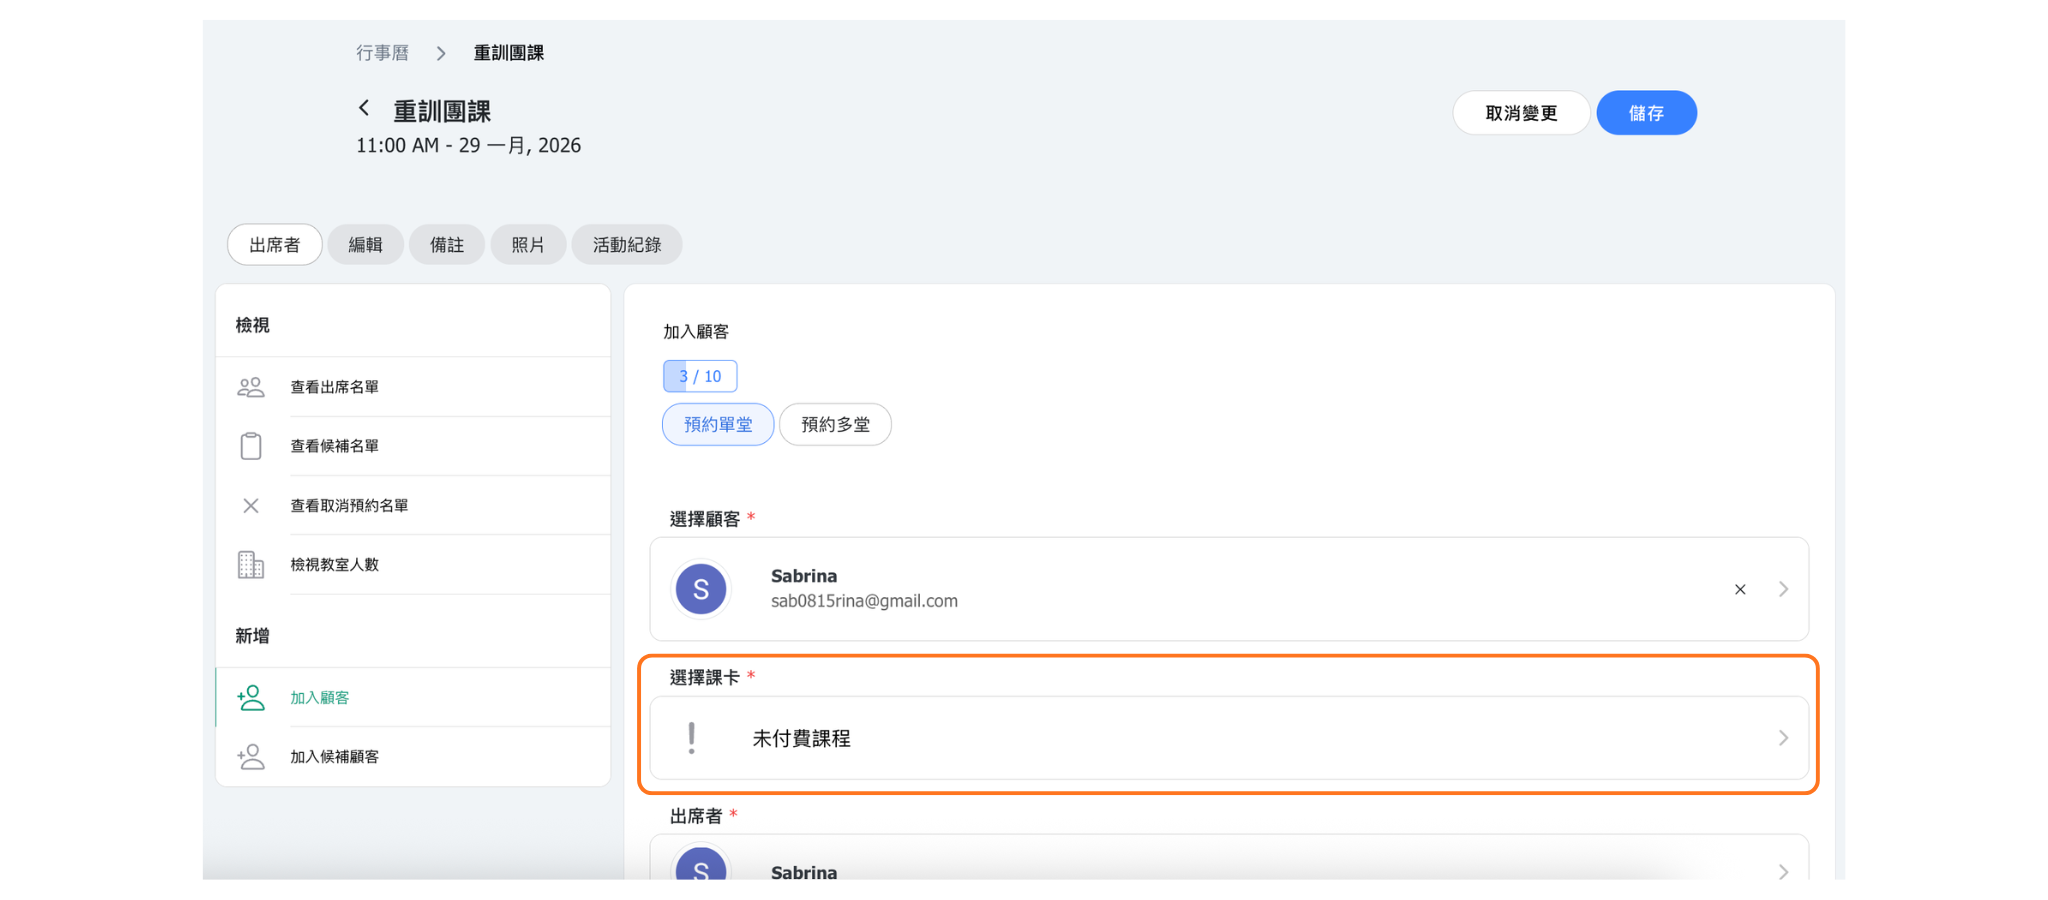Click the back arrow beside 重訓團課 title
Image resolution: width=2048 pixels, height=900 pixels.
pos(364,108)
